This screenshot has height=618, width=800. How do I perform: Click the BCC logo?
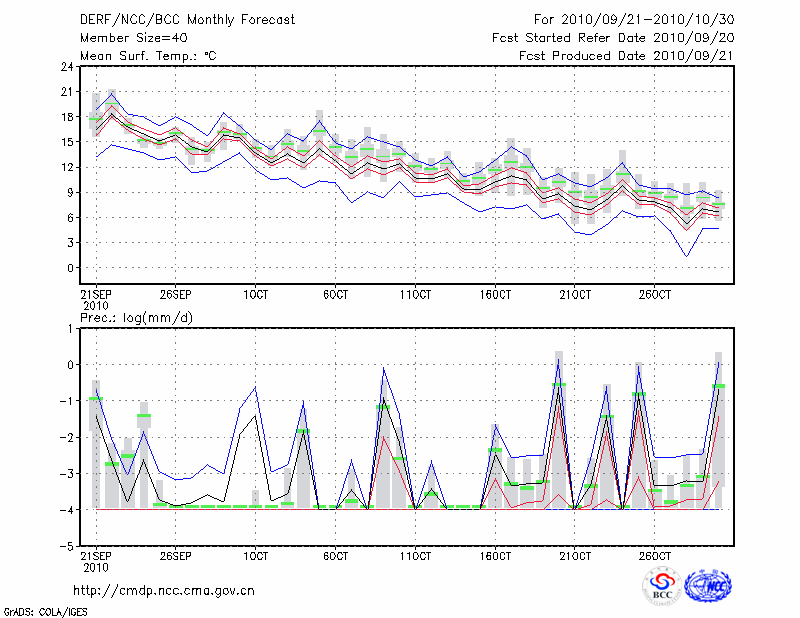click(x=662, y=587)
